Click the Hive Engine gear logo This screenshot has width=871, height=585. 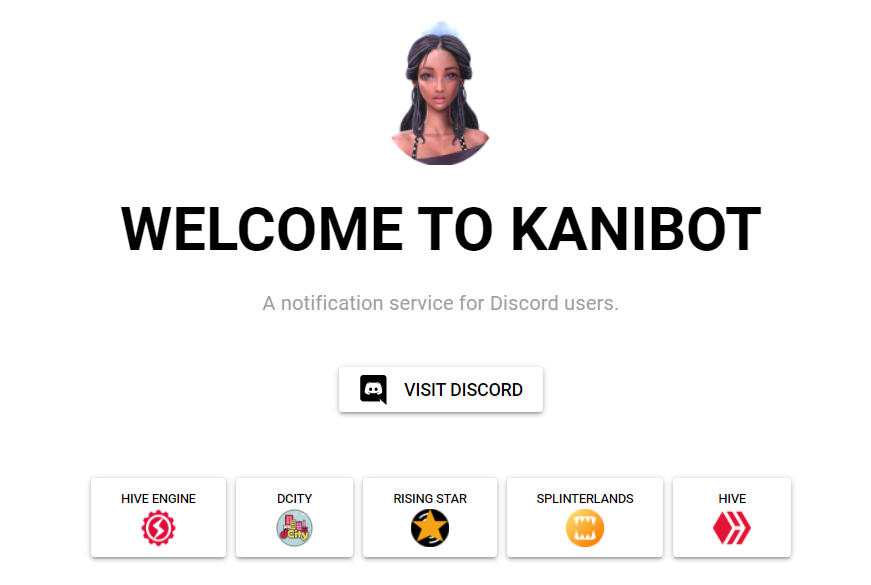[158, 528]
